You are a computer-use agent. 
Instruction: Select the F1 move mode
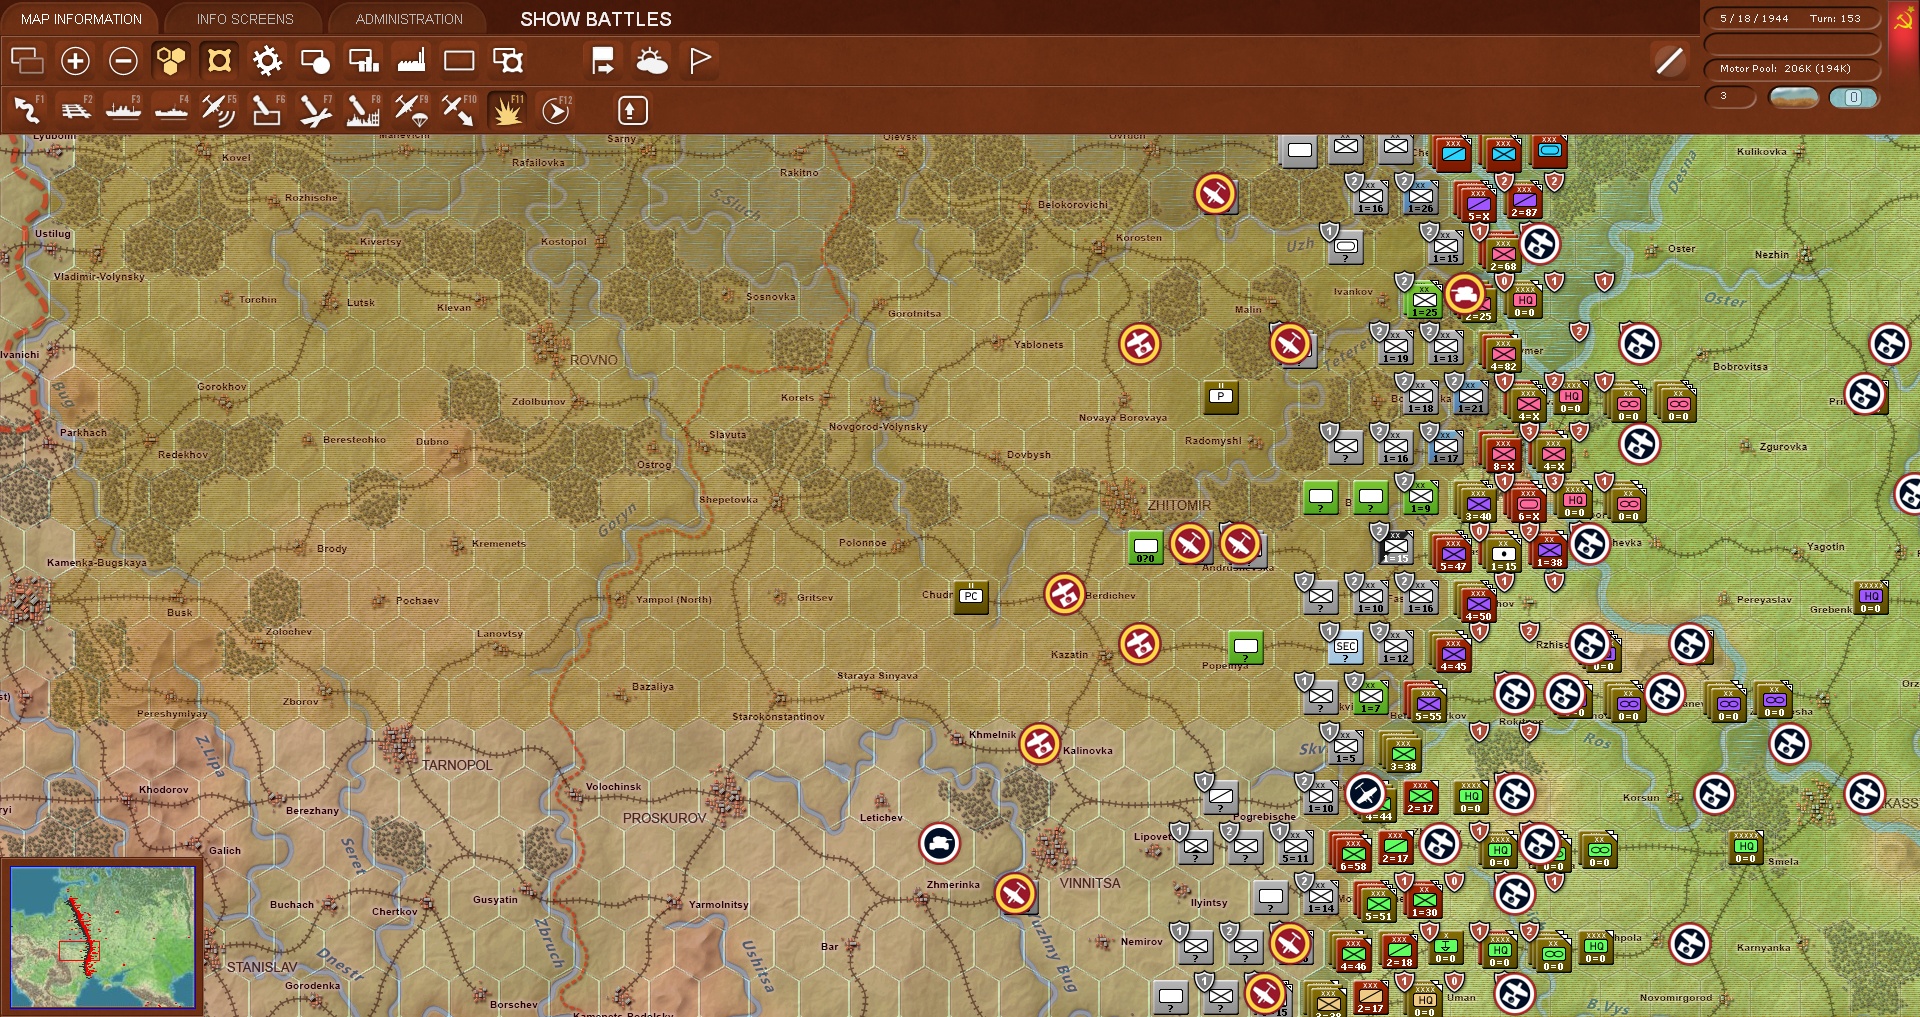[x=27, y=110]
